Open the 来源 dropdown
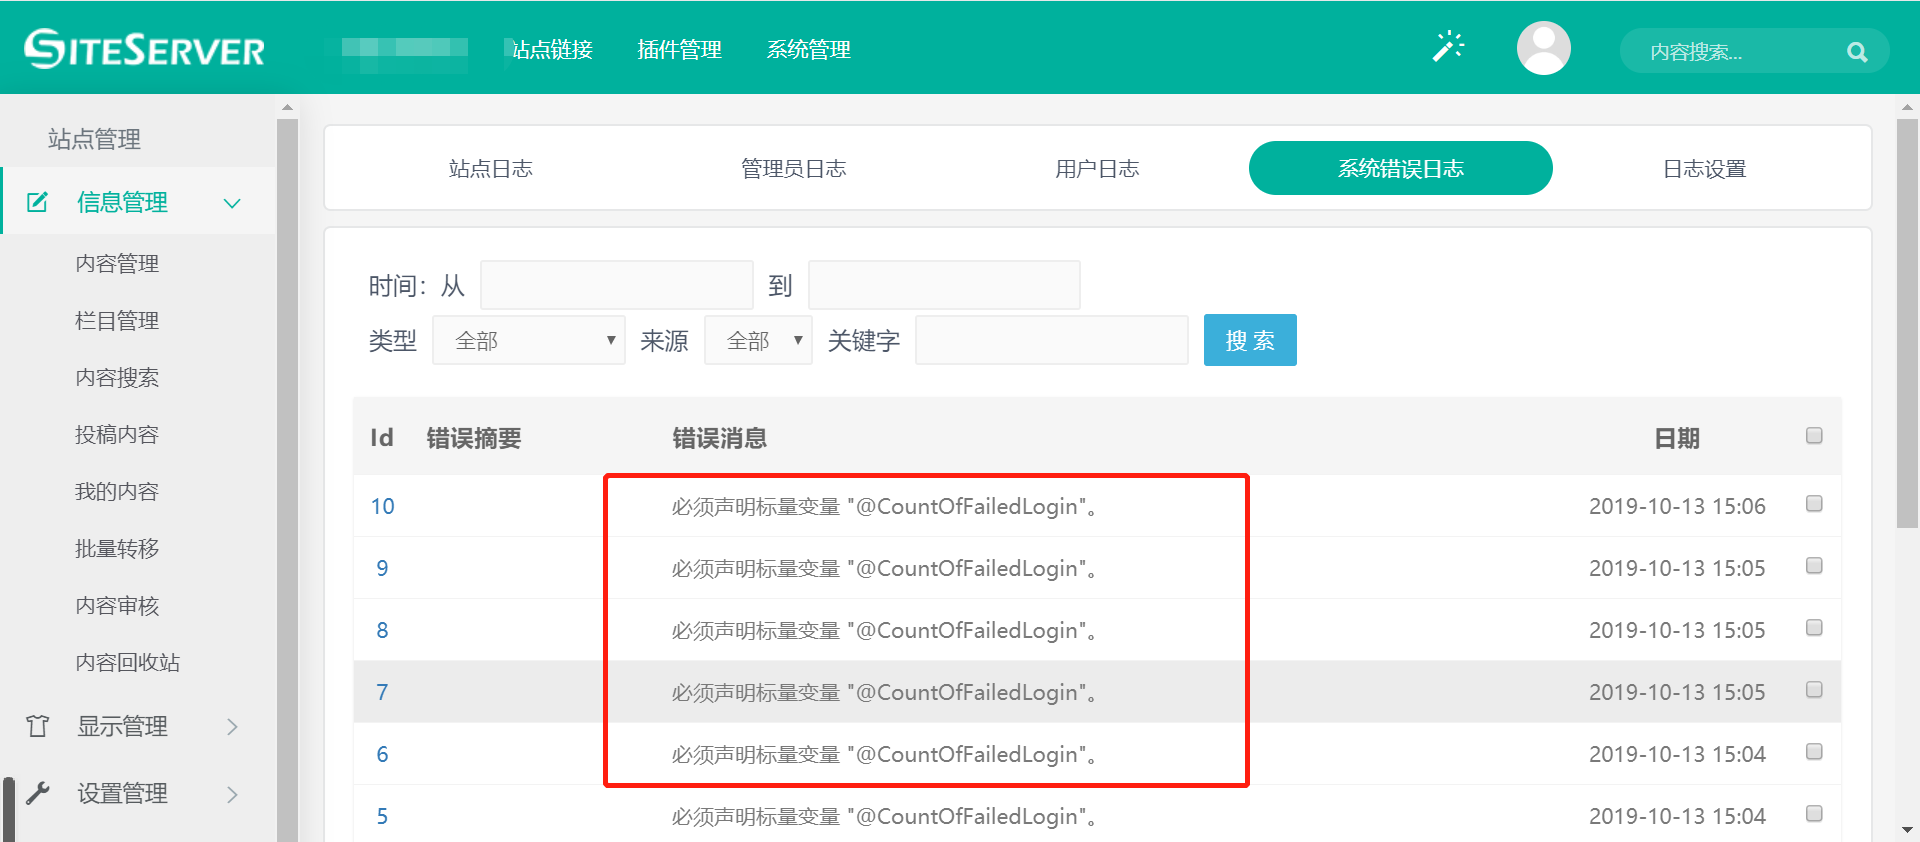The width and height of the screenshot is (1920, 842). pyautogui.click(x=758, y=340)
